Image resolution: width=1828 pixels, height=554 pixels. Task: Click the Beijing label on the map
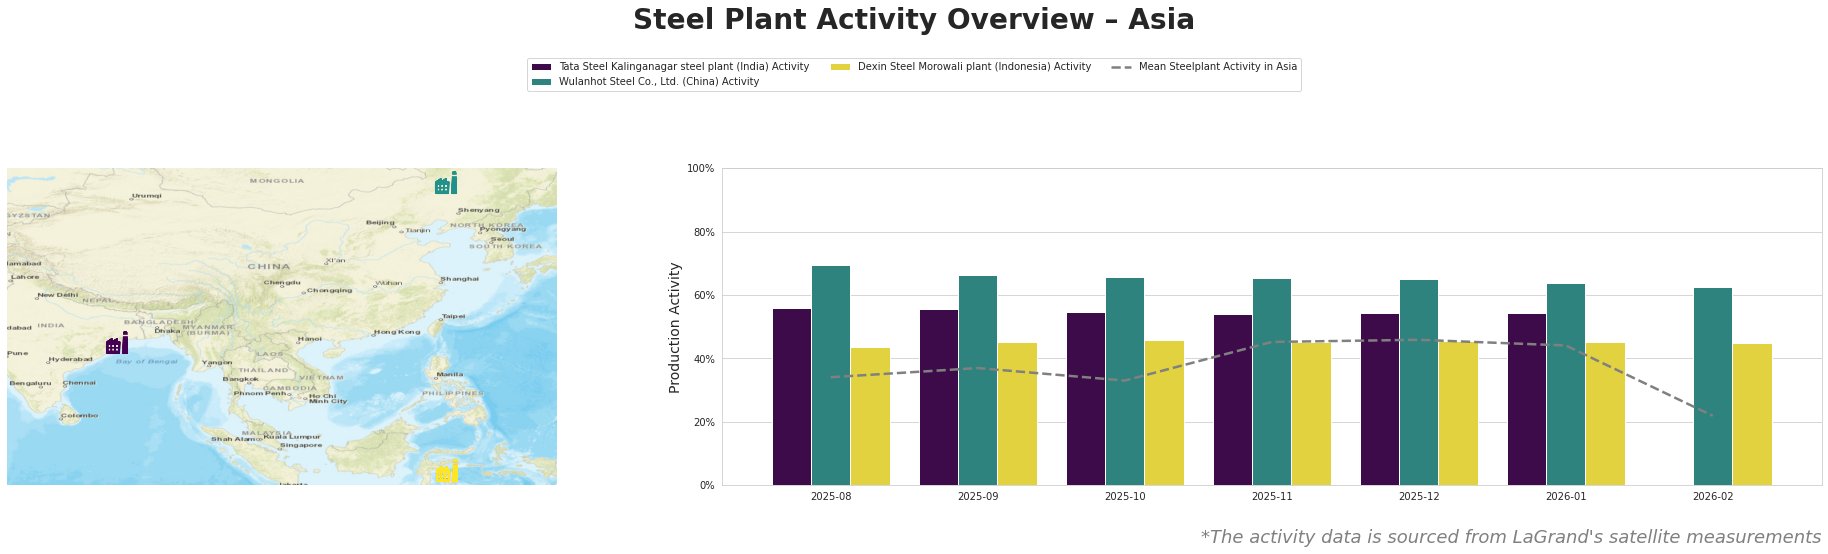[x=380, y=222]
